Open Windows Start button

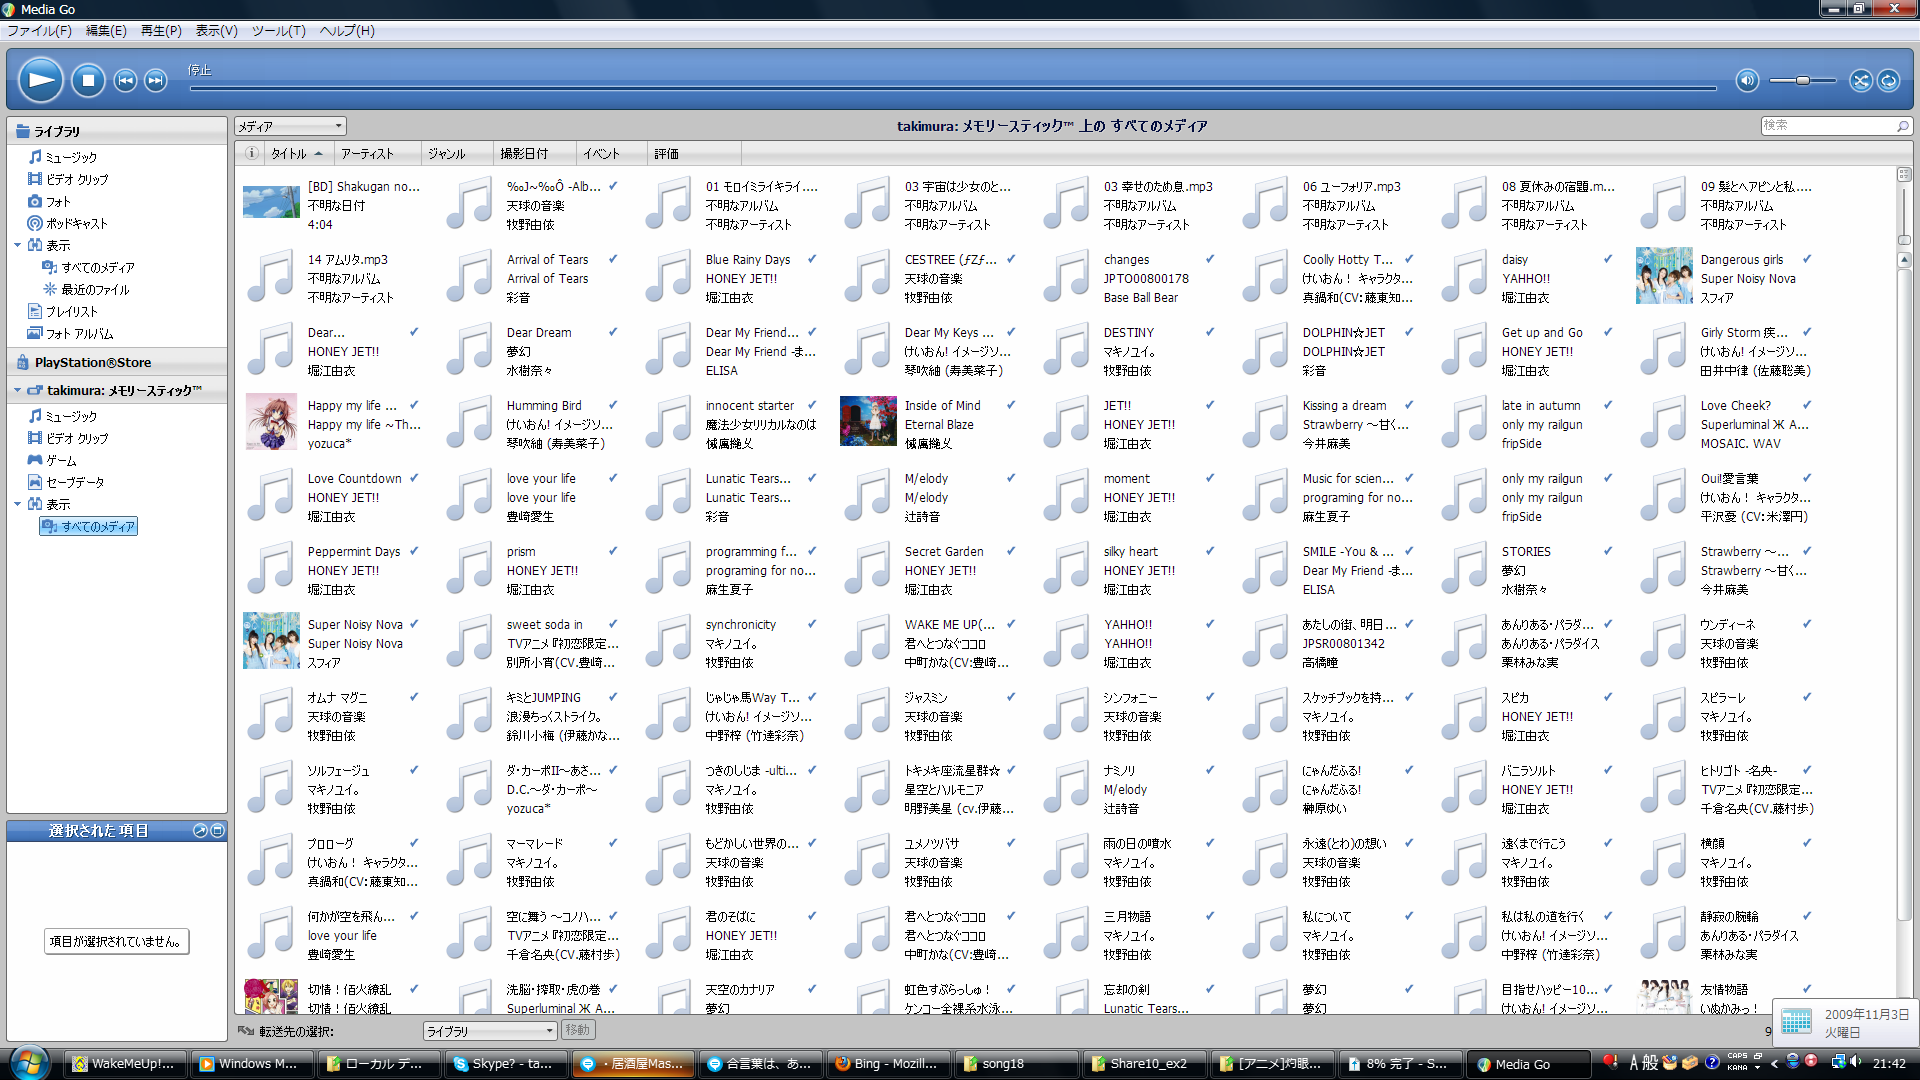pyautogui.click(x=28, y=1063)
